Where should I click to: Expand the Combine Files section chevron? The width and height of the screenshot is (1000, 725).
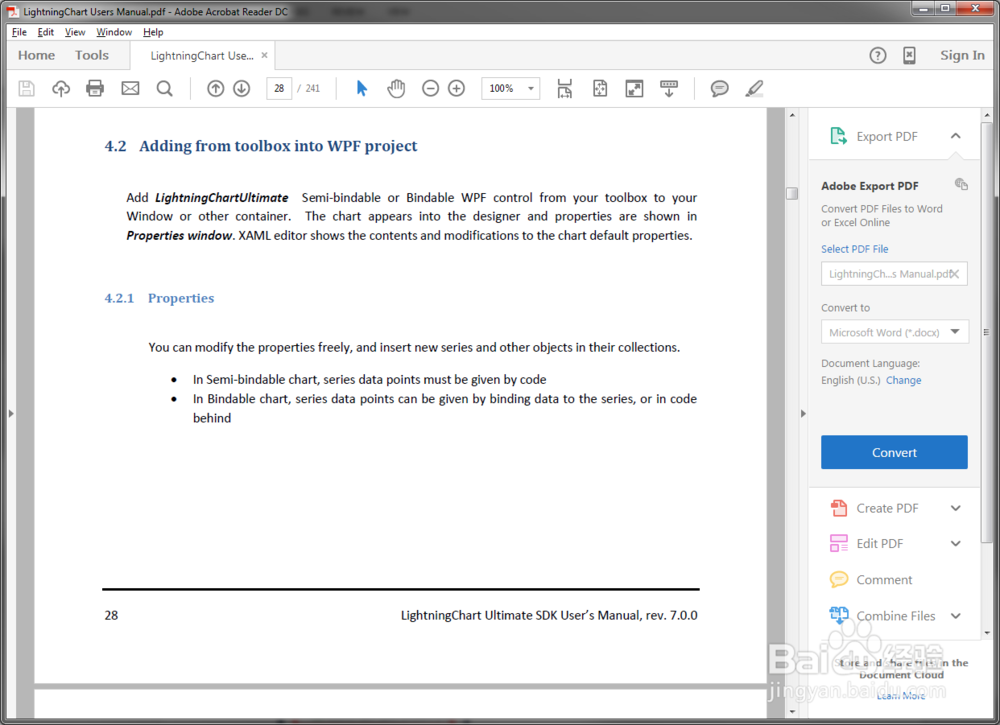coord(955,615)
